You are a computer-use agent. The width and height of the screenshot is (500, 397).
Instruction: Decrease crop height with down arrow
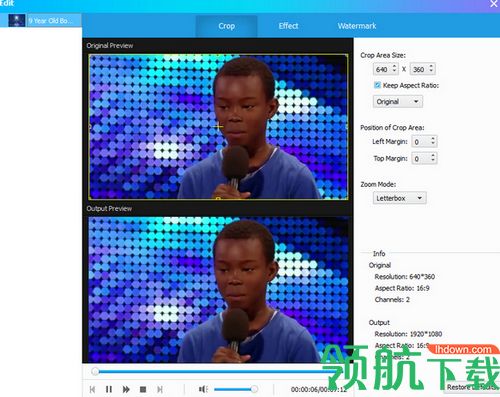[x=431, y=72]
